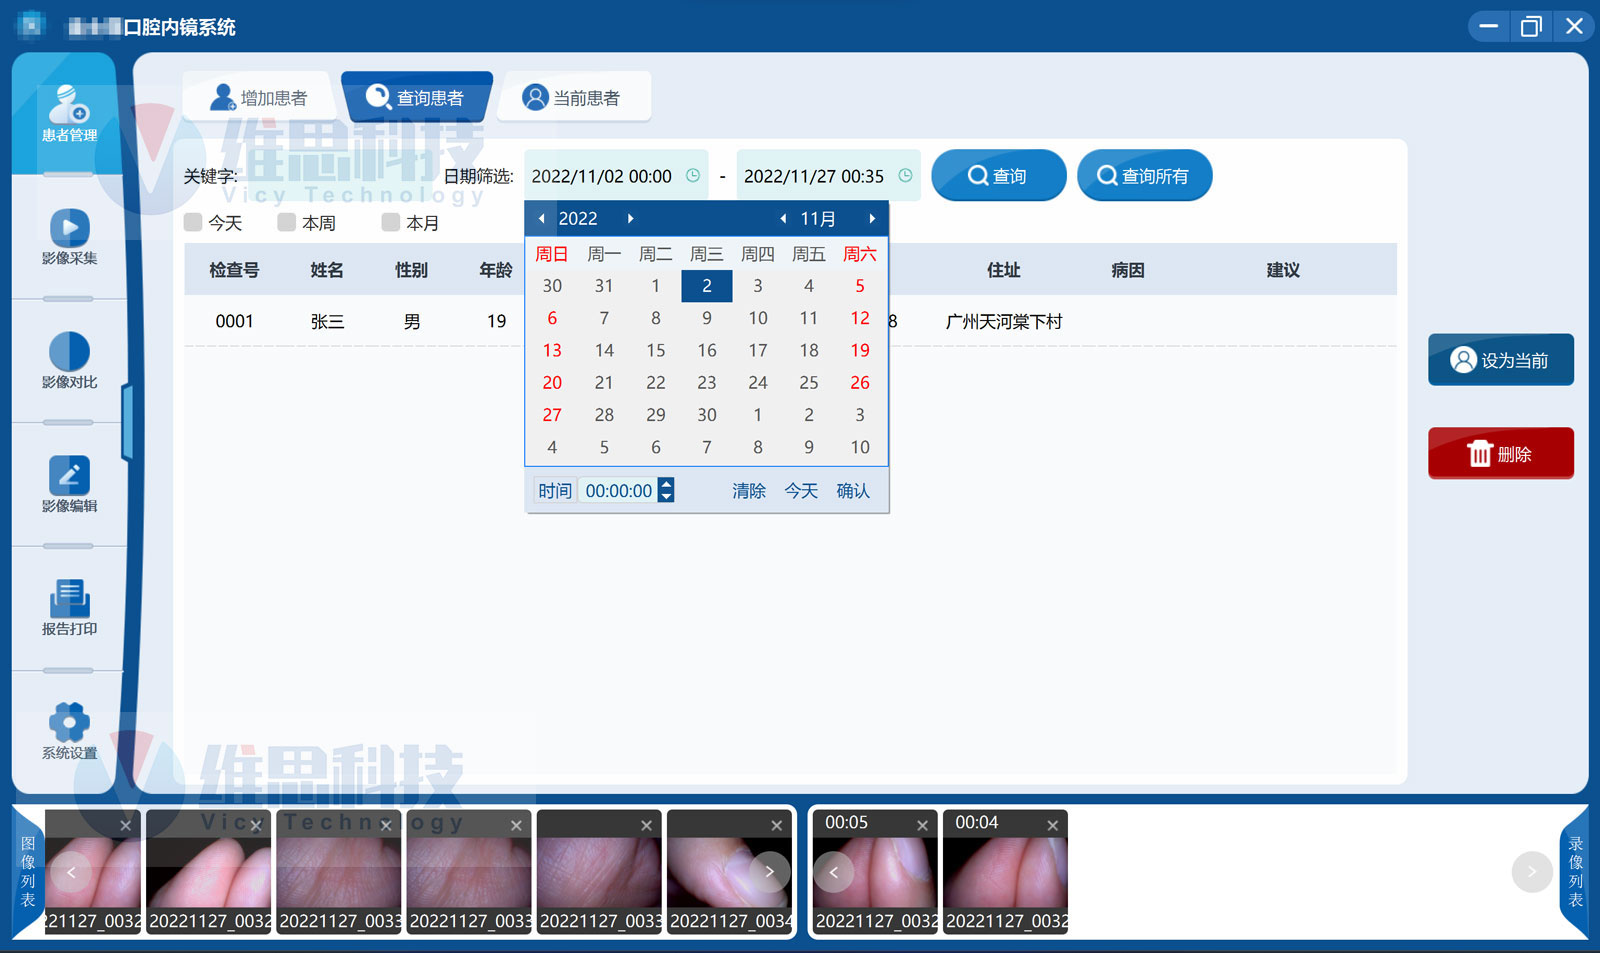Select the 患者管理 patient management icon
1600x953 pixels.
coord(69,113)
